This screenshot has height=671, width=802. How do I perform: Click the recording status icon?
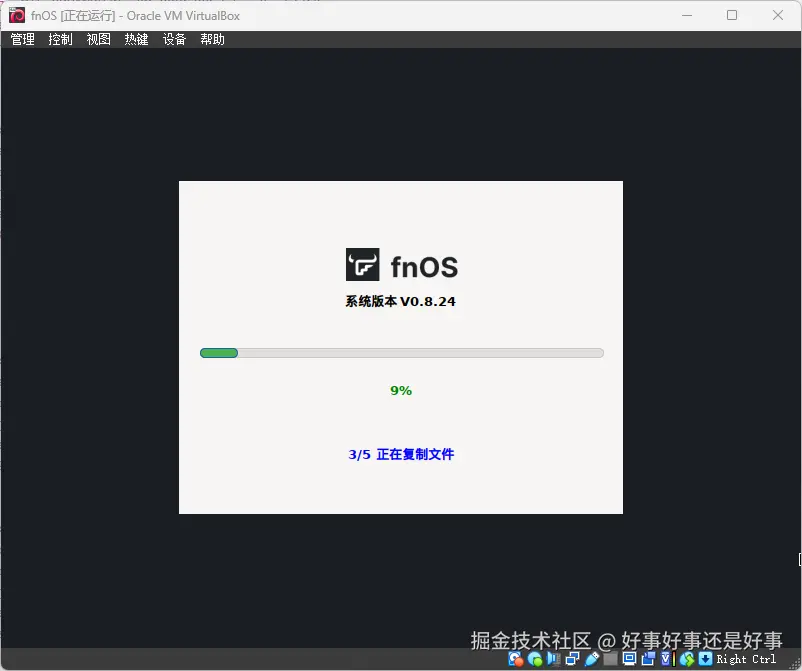[648, 659]
